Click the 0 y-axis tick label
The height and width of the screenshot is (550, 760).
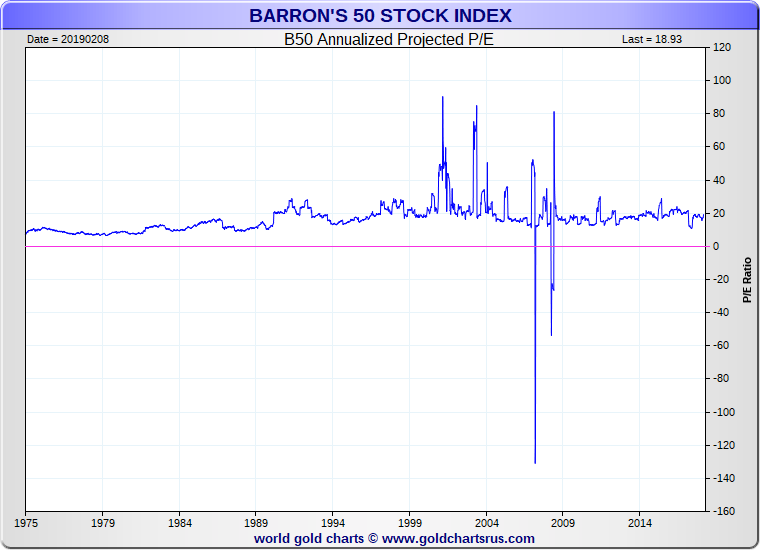click(716, 246)
